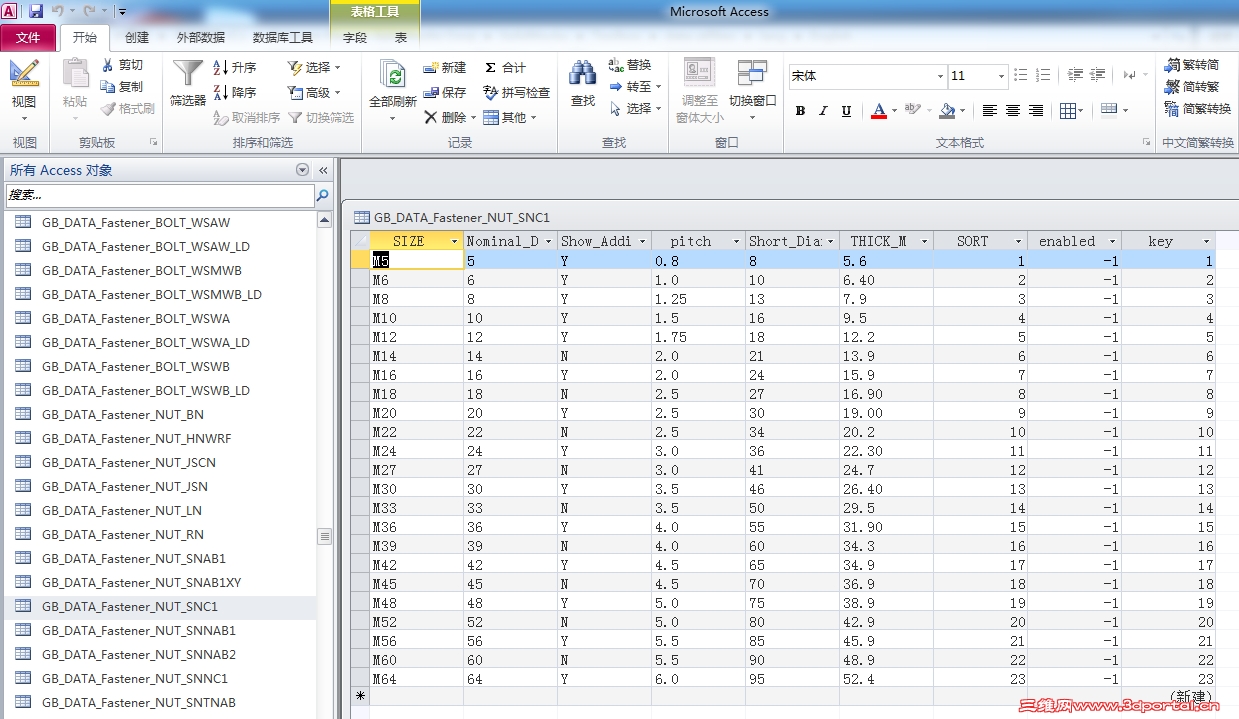Viewport: 1239px width, 719px height.
Task: Select the M24 cell in the SIZE column
Action: tap(417, 451)
